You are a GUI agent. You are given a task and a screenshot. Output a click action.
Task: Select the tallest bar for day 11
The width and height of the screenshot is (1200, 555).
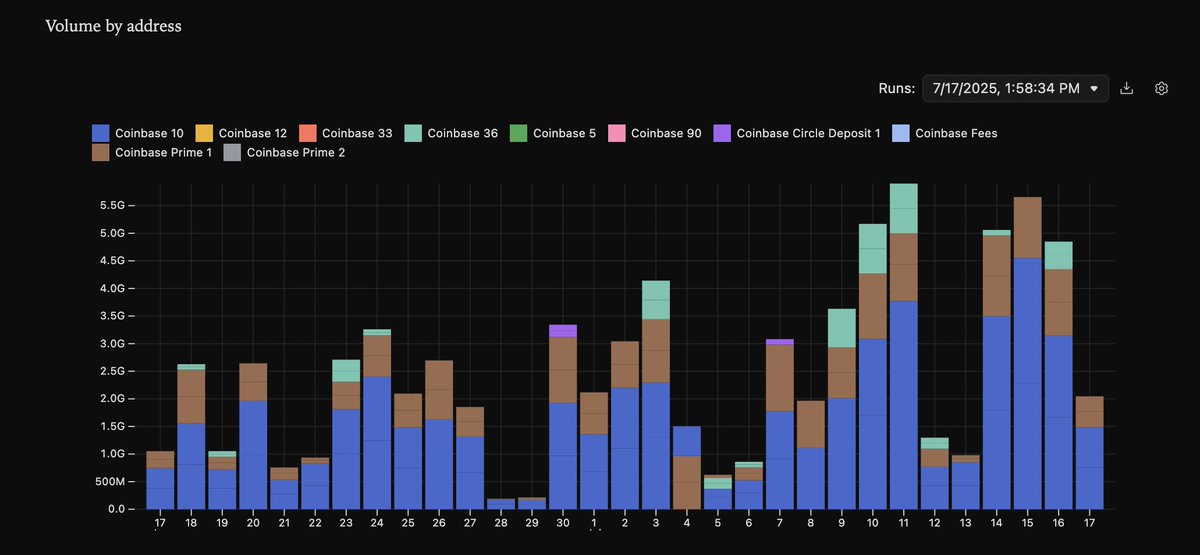pyautogui.click(x=904, y=346)
